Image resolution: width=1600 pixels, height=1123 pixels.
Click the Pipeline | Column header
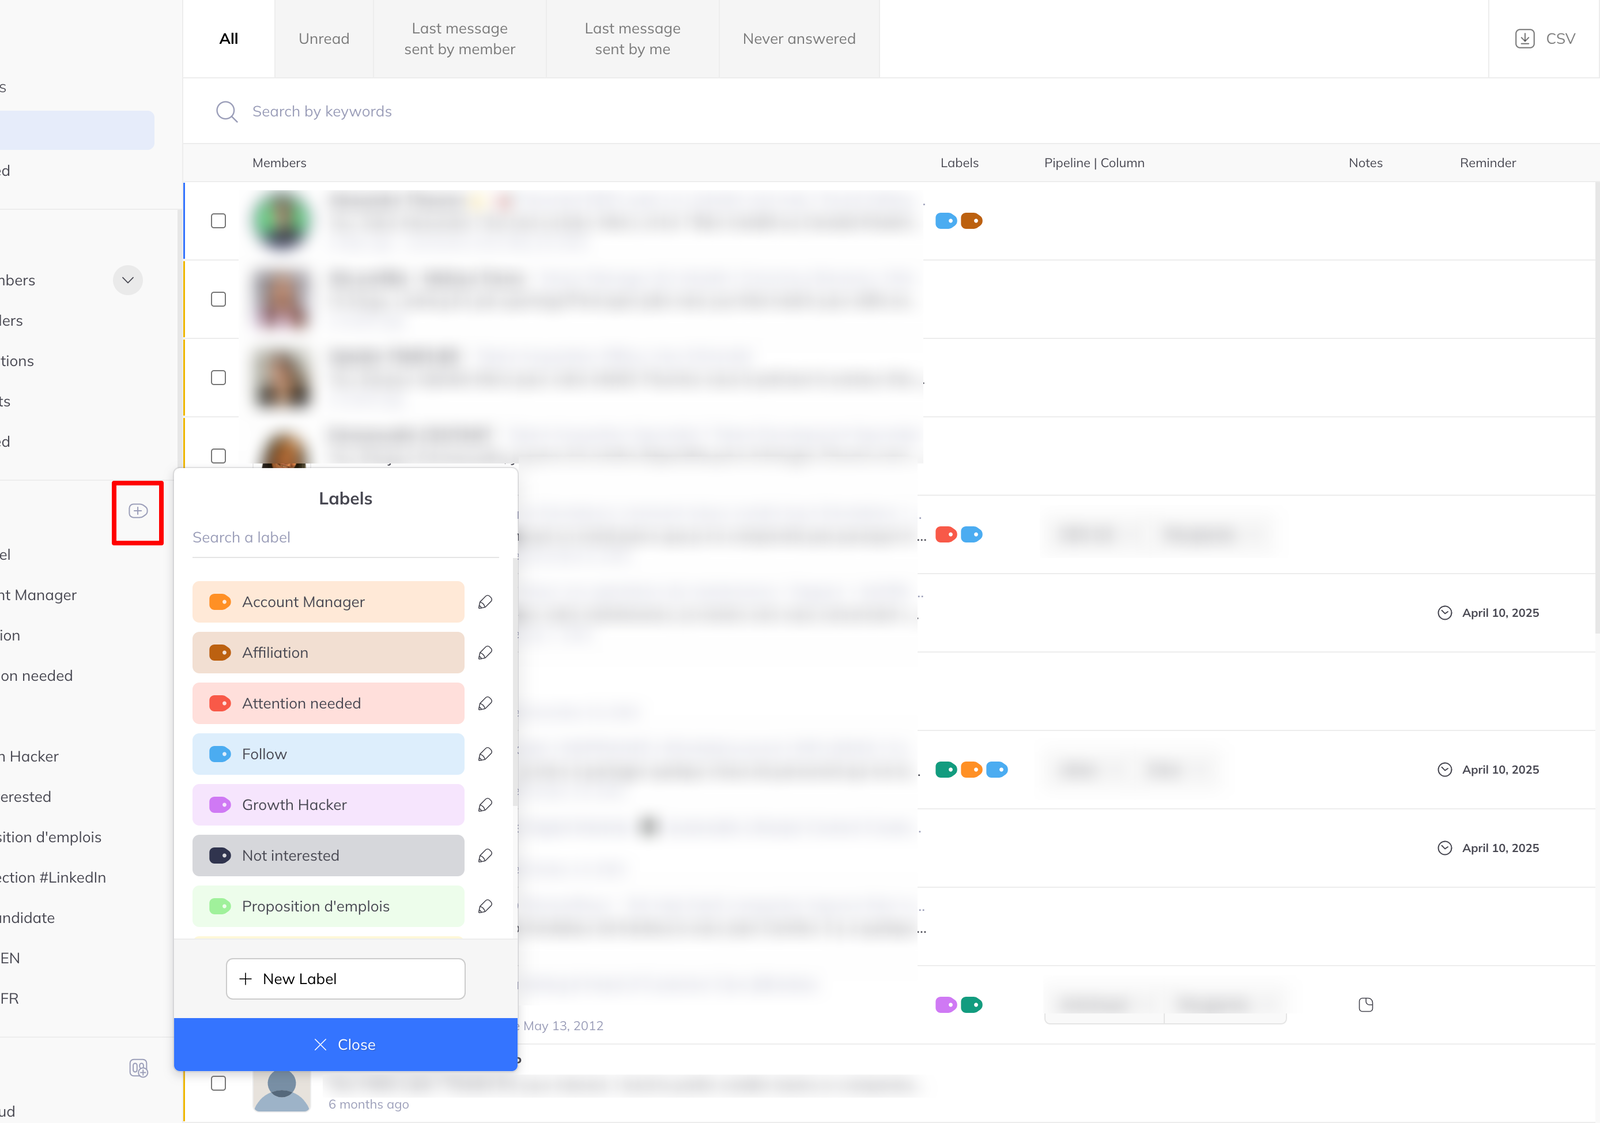(1094, 163)
